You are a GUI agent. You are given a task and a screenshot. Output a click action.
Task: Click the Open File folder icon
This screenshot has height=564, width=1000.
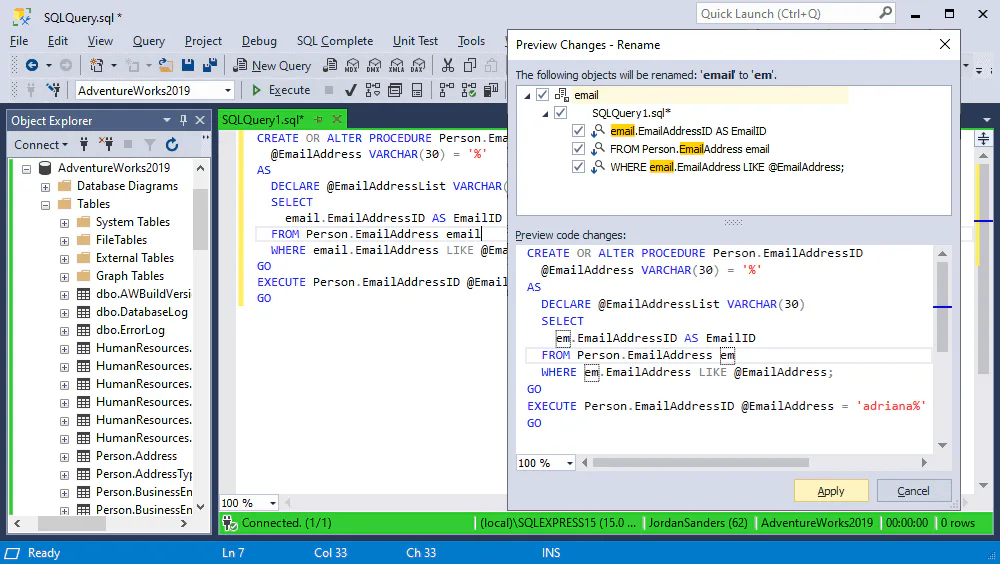(x=166, y=65)
